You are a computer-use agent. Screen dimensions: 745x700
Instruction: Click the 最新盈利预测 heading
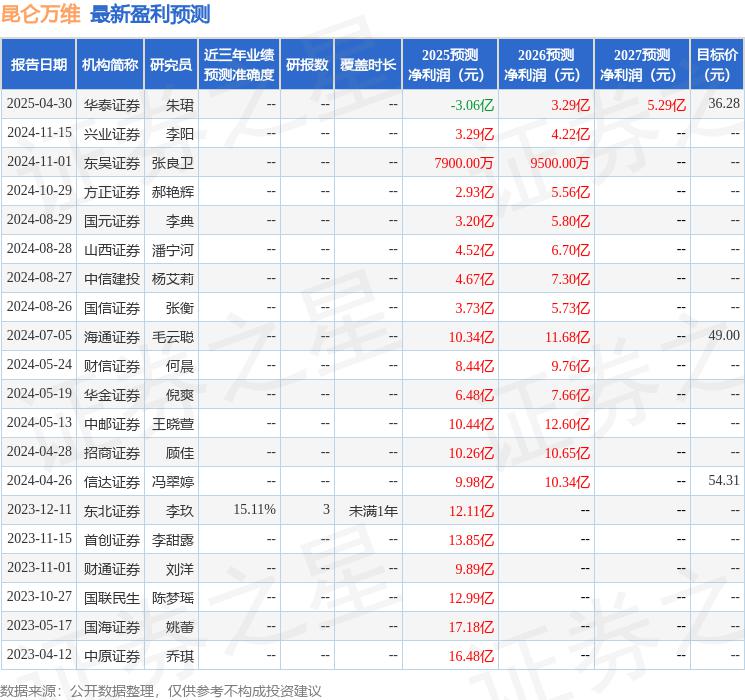[x=150, y=14]
